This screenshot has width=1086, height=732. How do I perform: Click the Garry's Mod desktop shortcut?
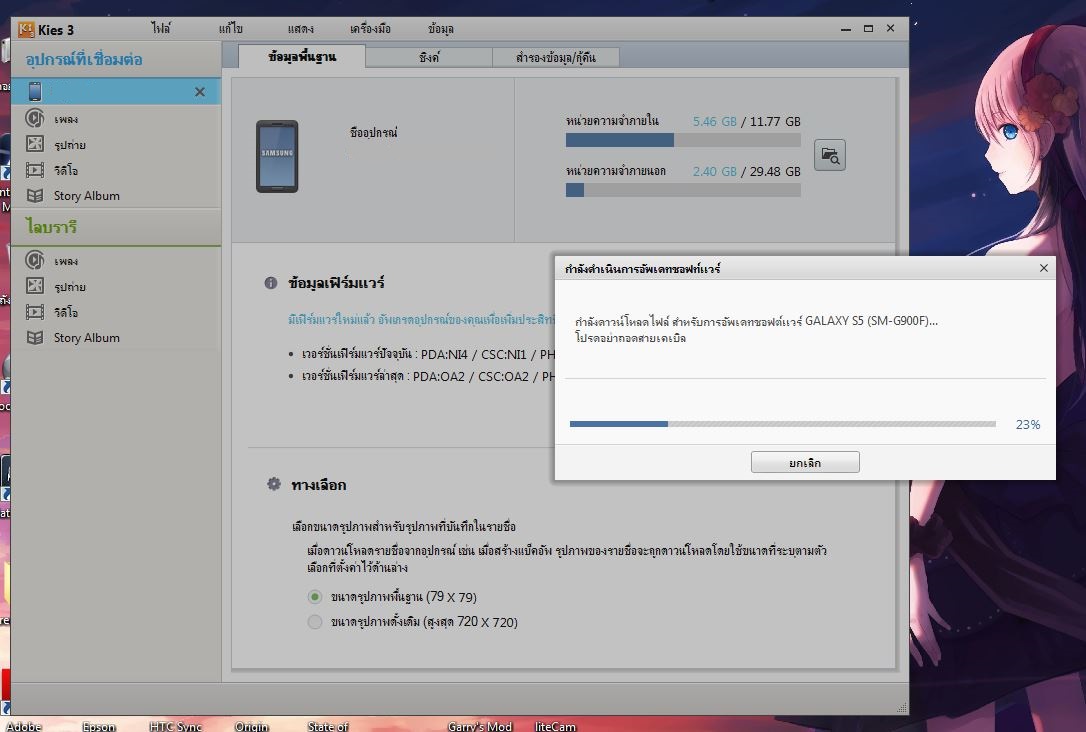pyautogui.click(x=479, y=726)
